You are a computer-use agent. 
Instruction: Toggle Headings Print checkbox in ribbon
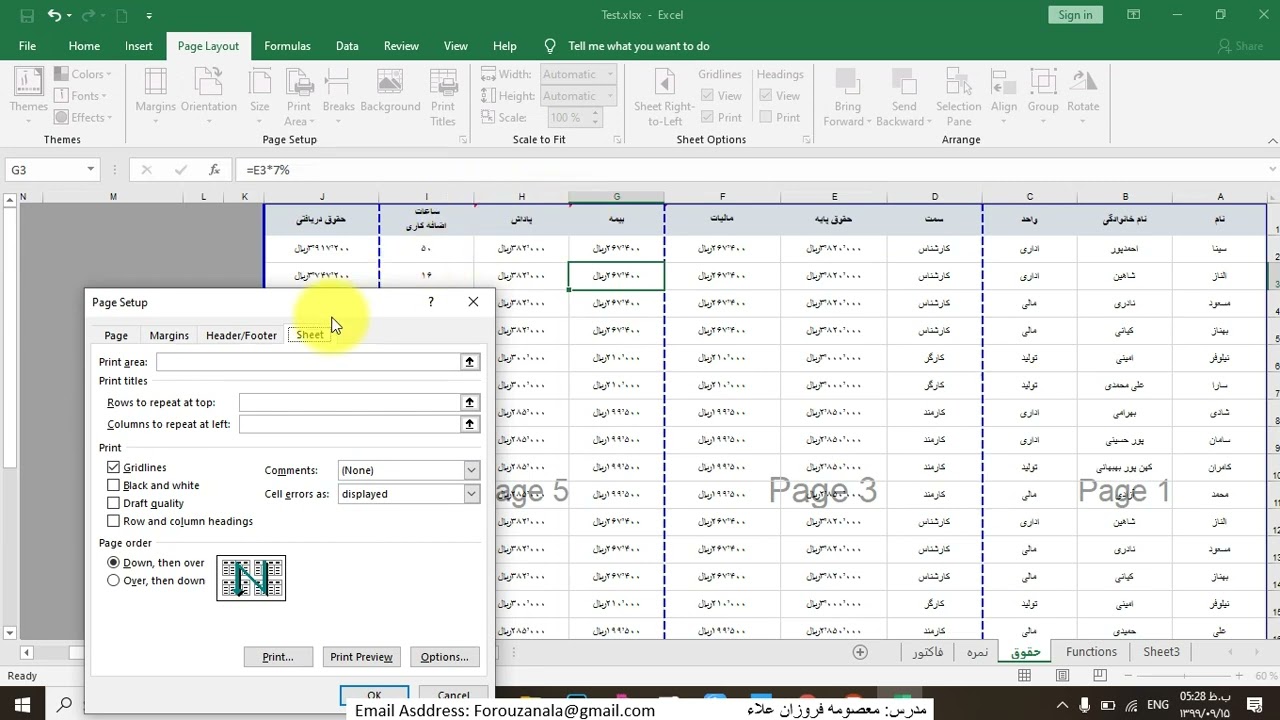(x=765, y=117)
